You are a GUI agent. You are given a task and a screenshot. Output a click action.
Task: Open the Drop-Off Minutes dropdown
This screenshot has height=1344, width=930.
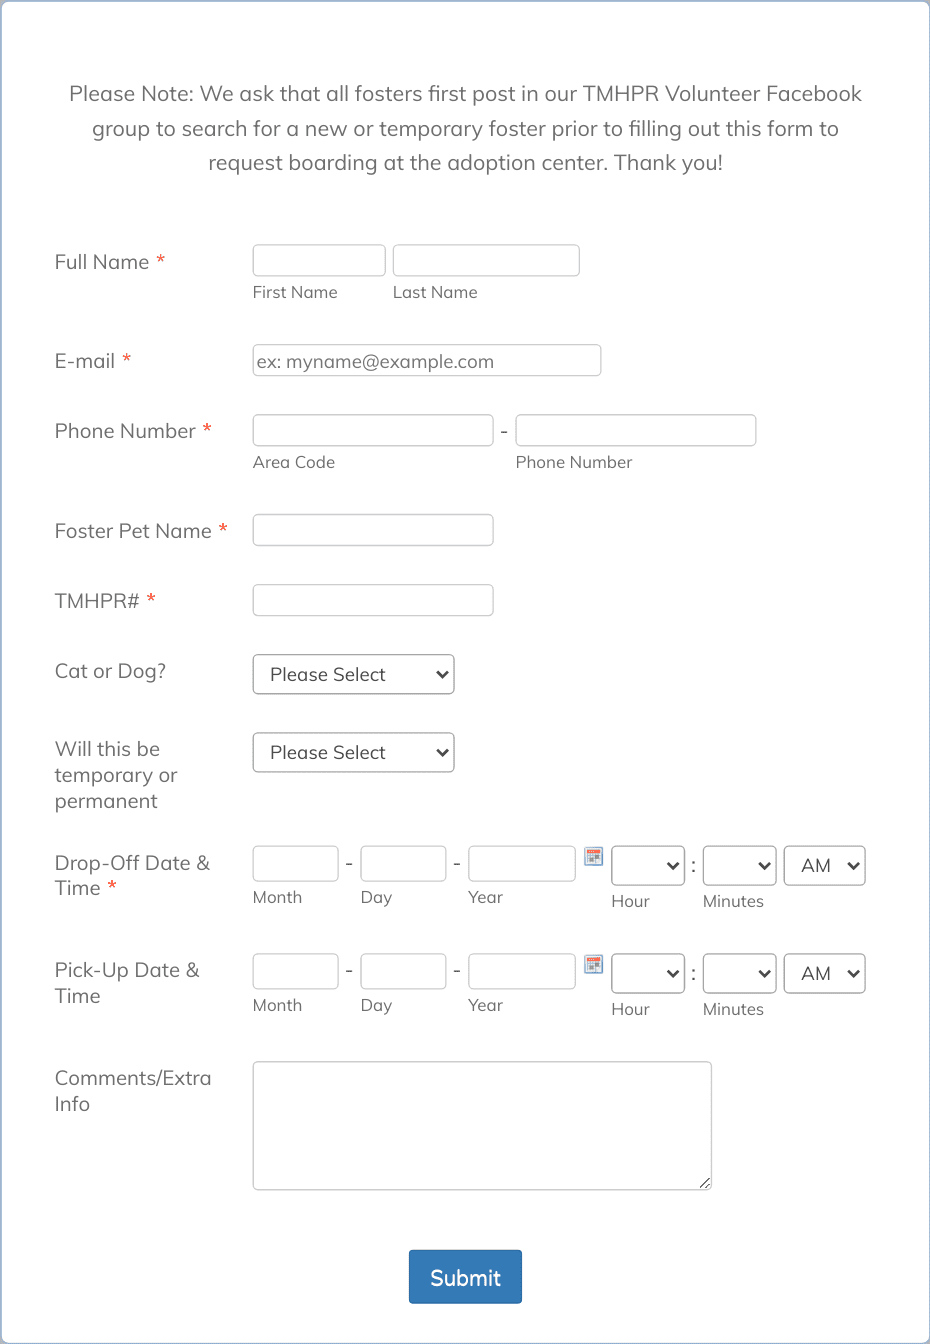coord(740,866)
